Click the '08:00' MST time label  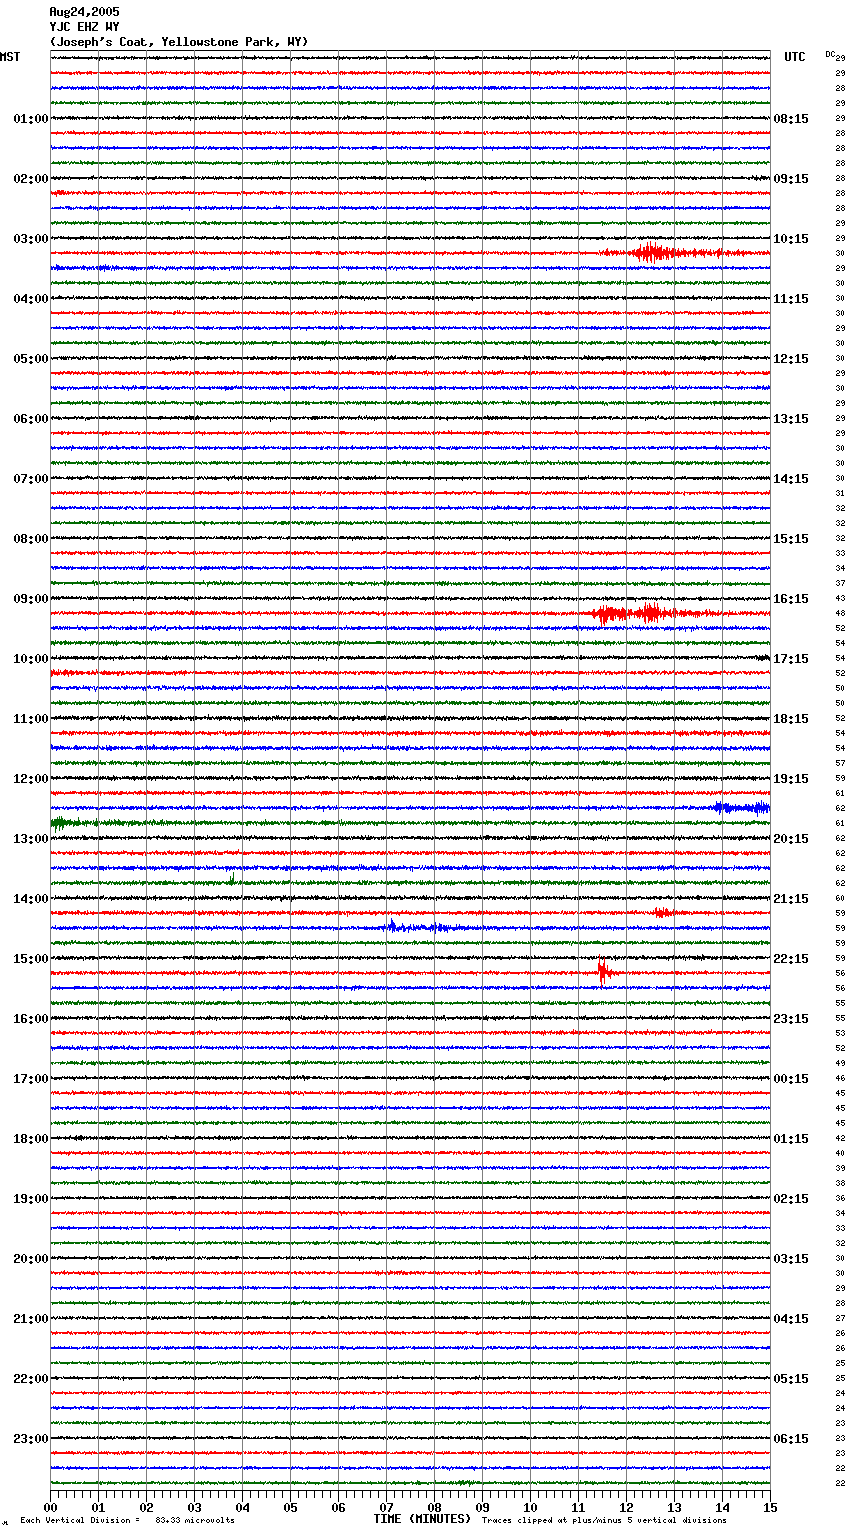point(31,539)
